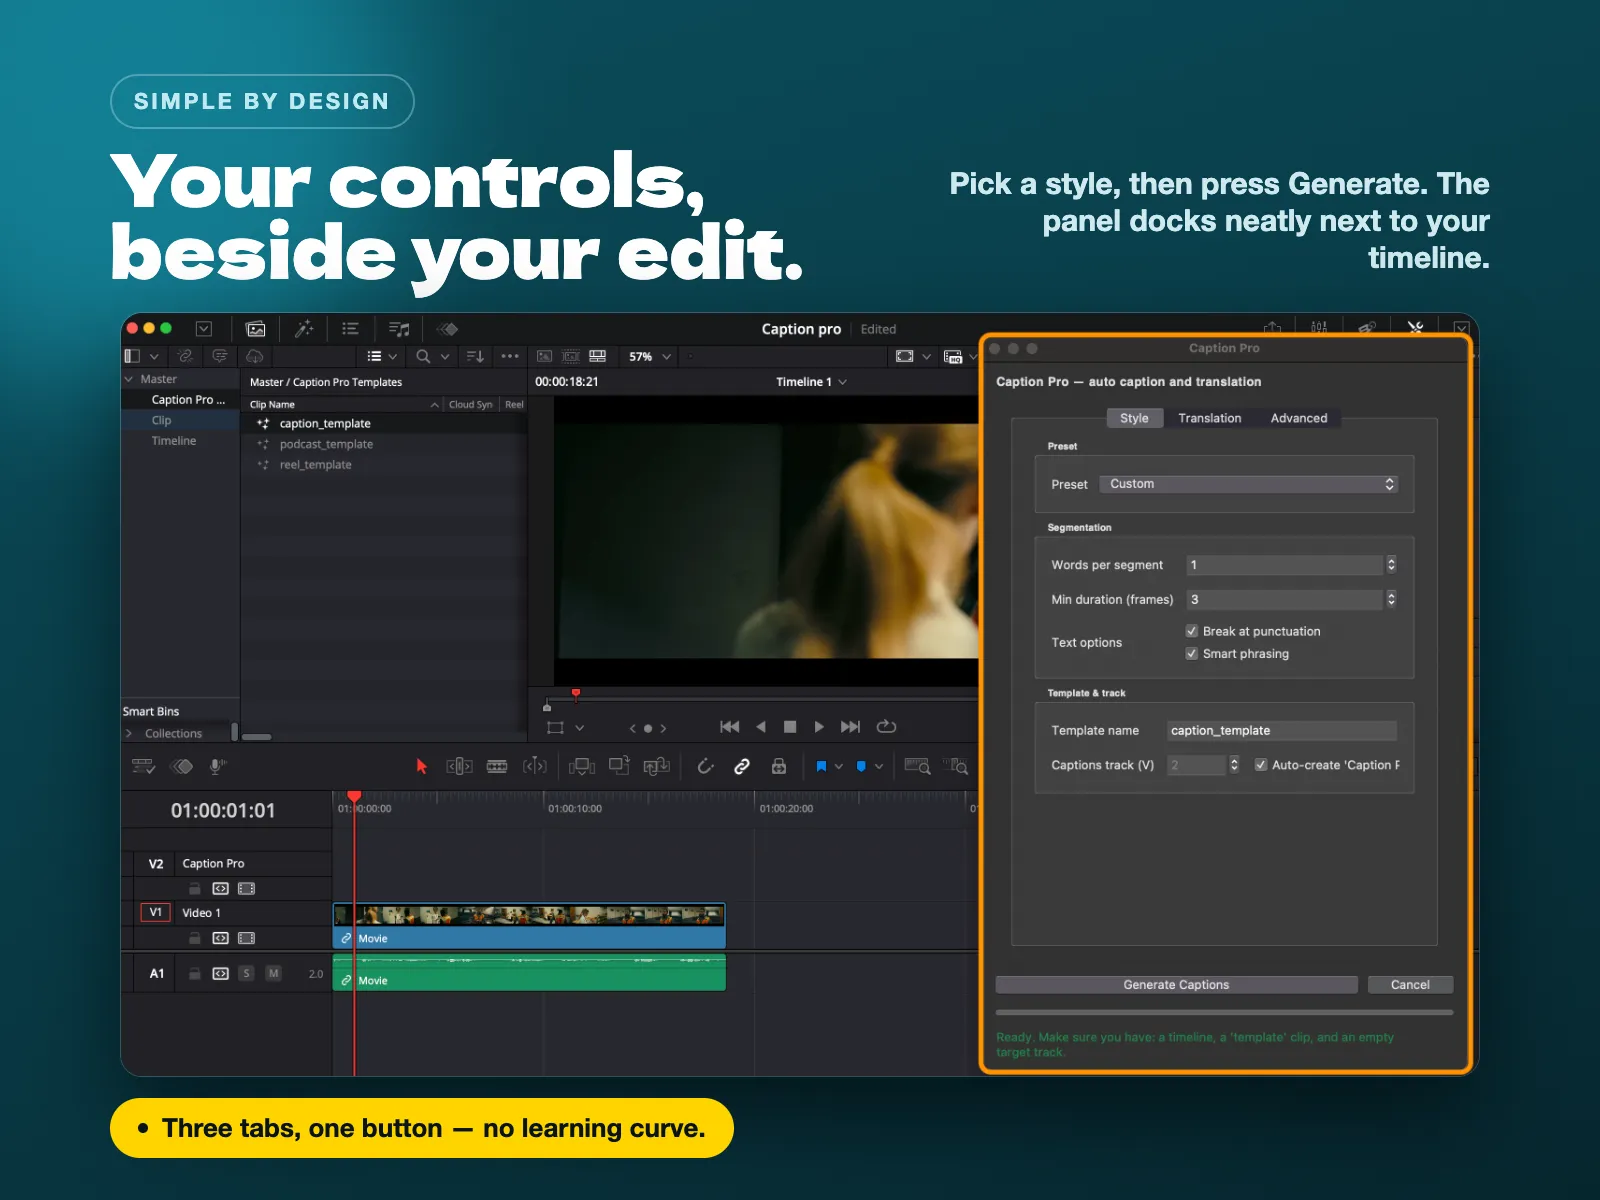Toggle the Linked Selection chain icon

pyautogui.click(x=742, y=766)
